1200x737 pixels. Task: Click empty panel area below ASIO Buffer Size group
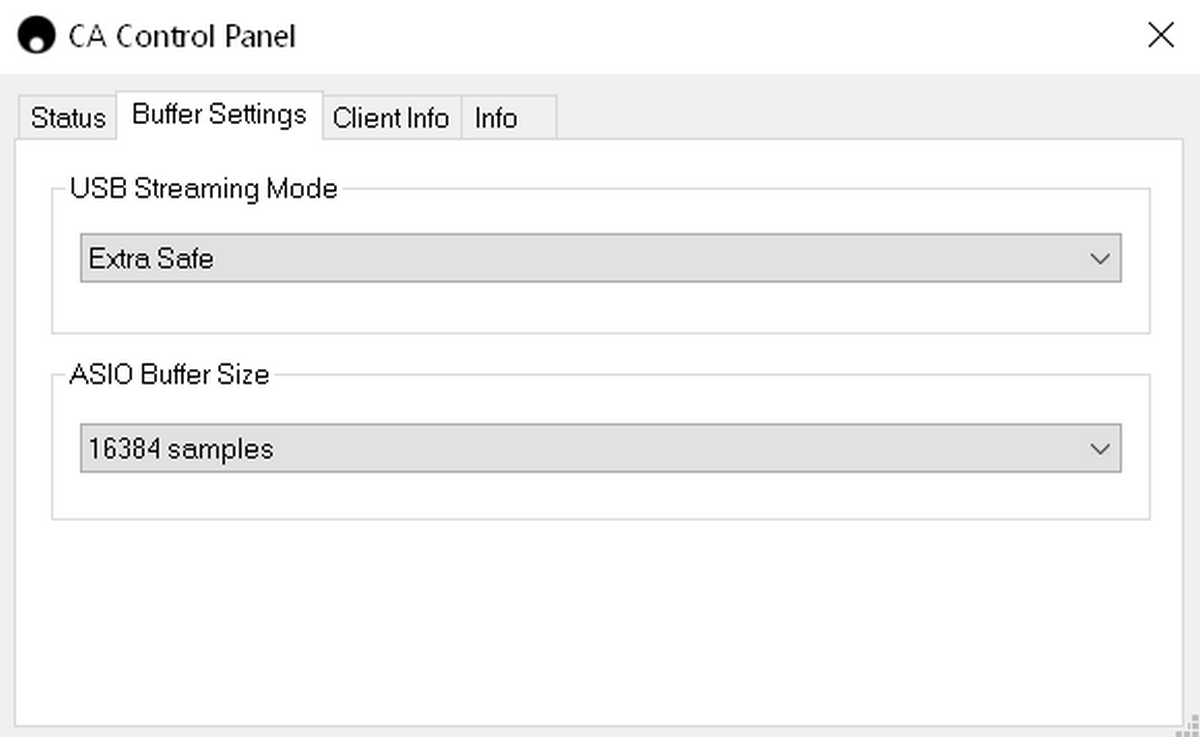click(600, 620)
